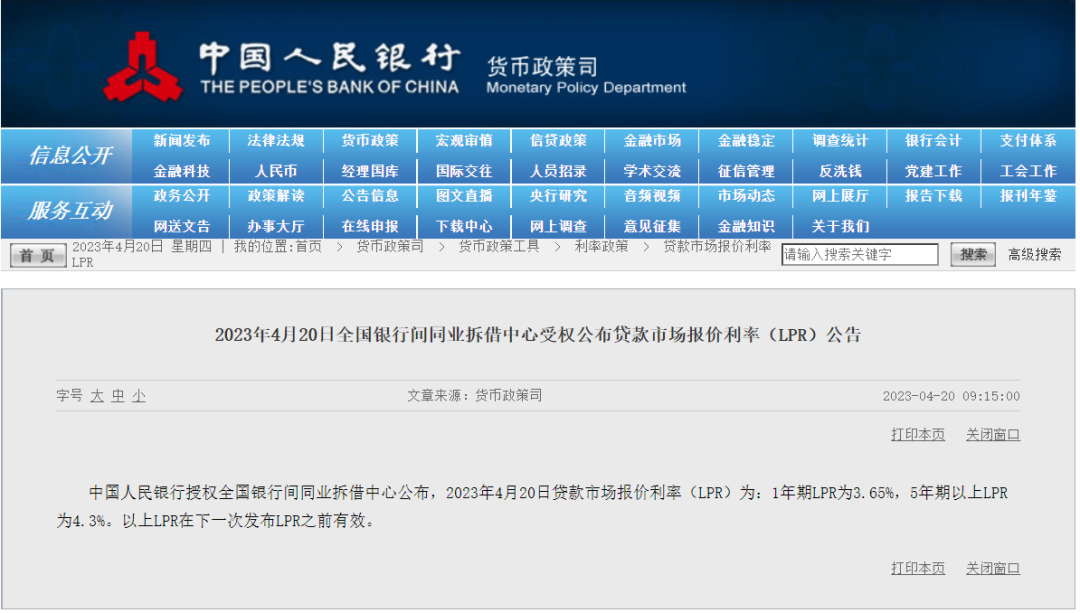
Task: Open 公告信息 navigation item
Action: click(371, 196)
